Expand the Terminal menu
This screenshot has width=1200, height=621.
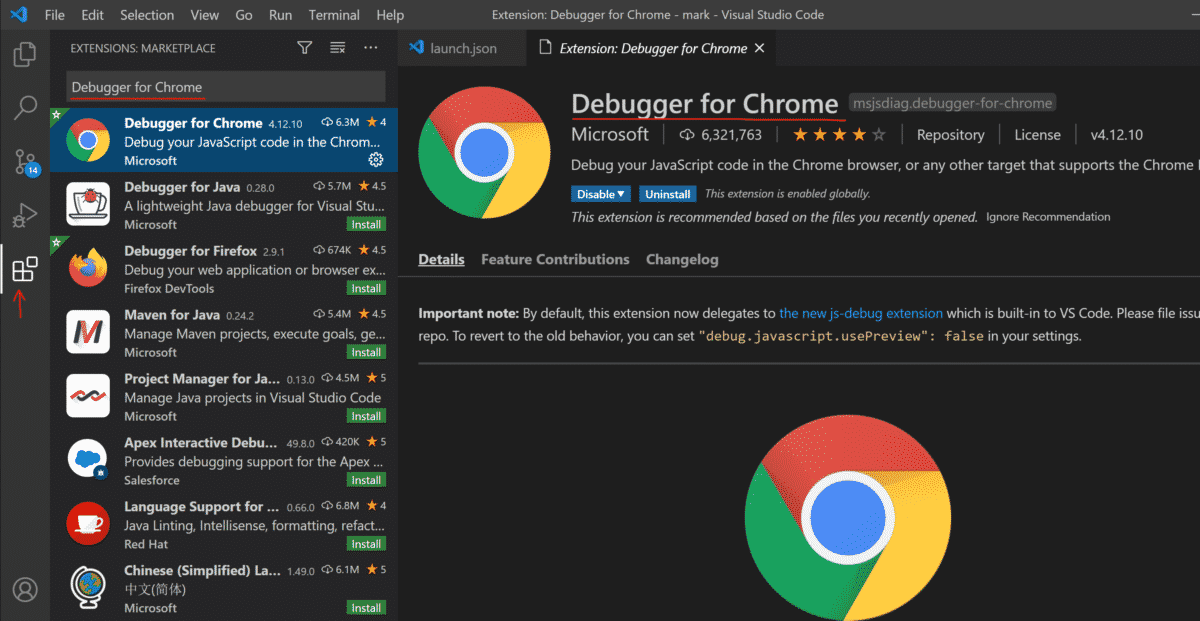[x=334, y=14]
